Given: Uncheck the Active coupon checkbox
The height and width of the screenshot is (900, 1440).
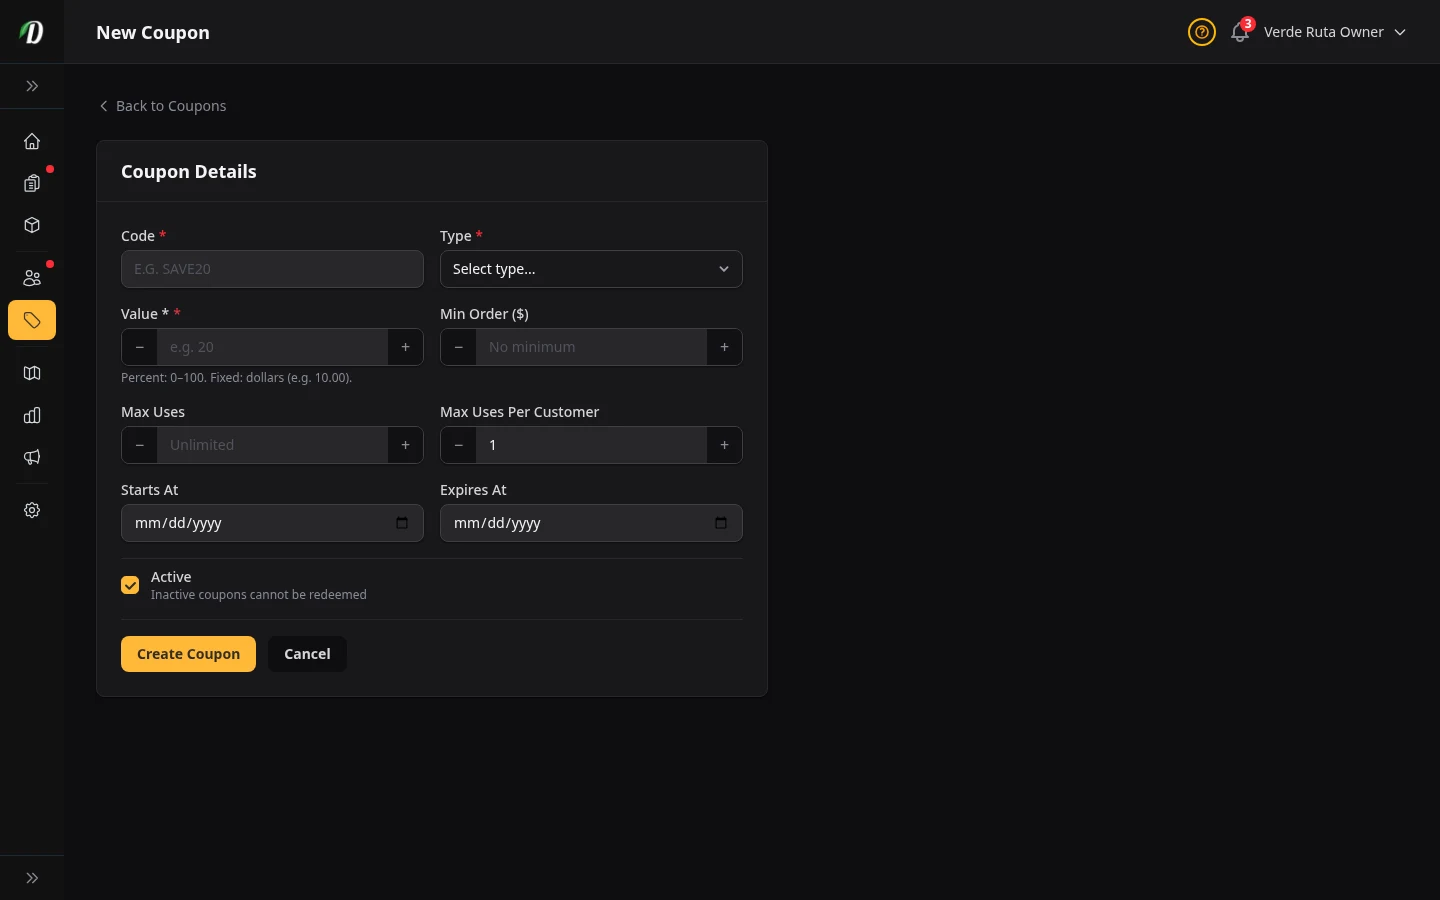Looking at the screenshot, I should [x=130, y=585].
